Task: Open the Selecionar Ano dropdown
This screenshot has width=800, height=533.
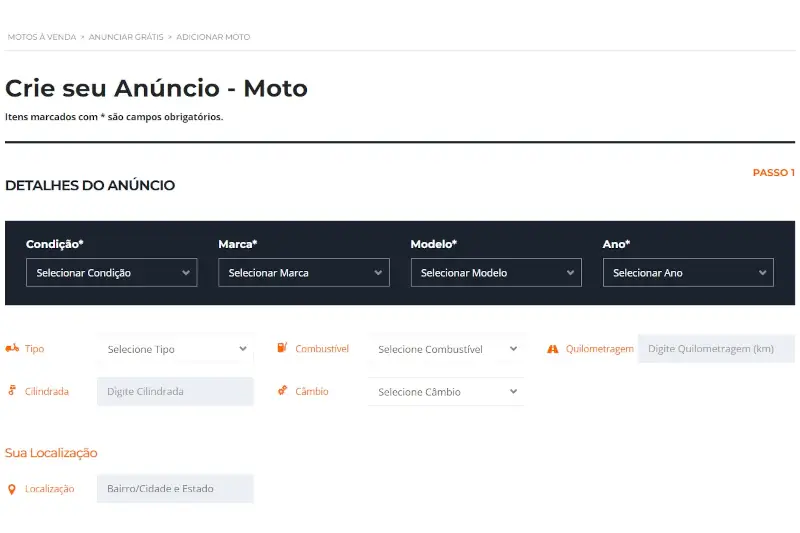Action: pos(688,273)
